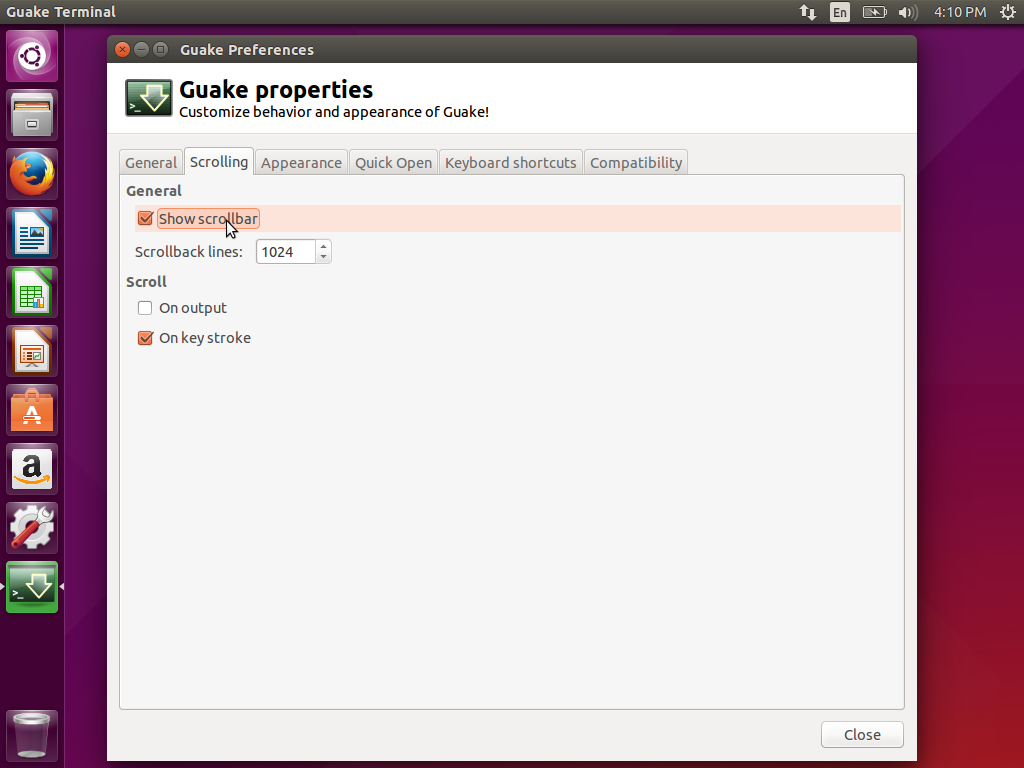Open Ubuntu Software Center from the dock
1024x768 pixels.
[x=31, y=409]
